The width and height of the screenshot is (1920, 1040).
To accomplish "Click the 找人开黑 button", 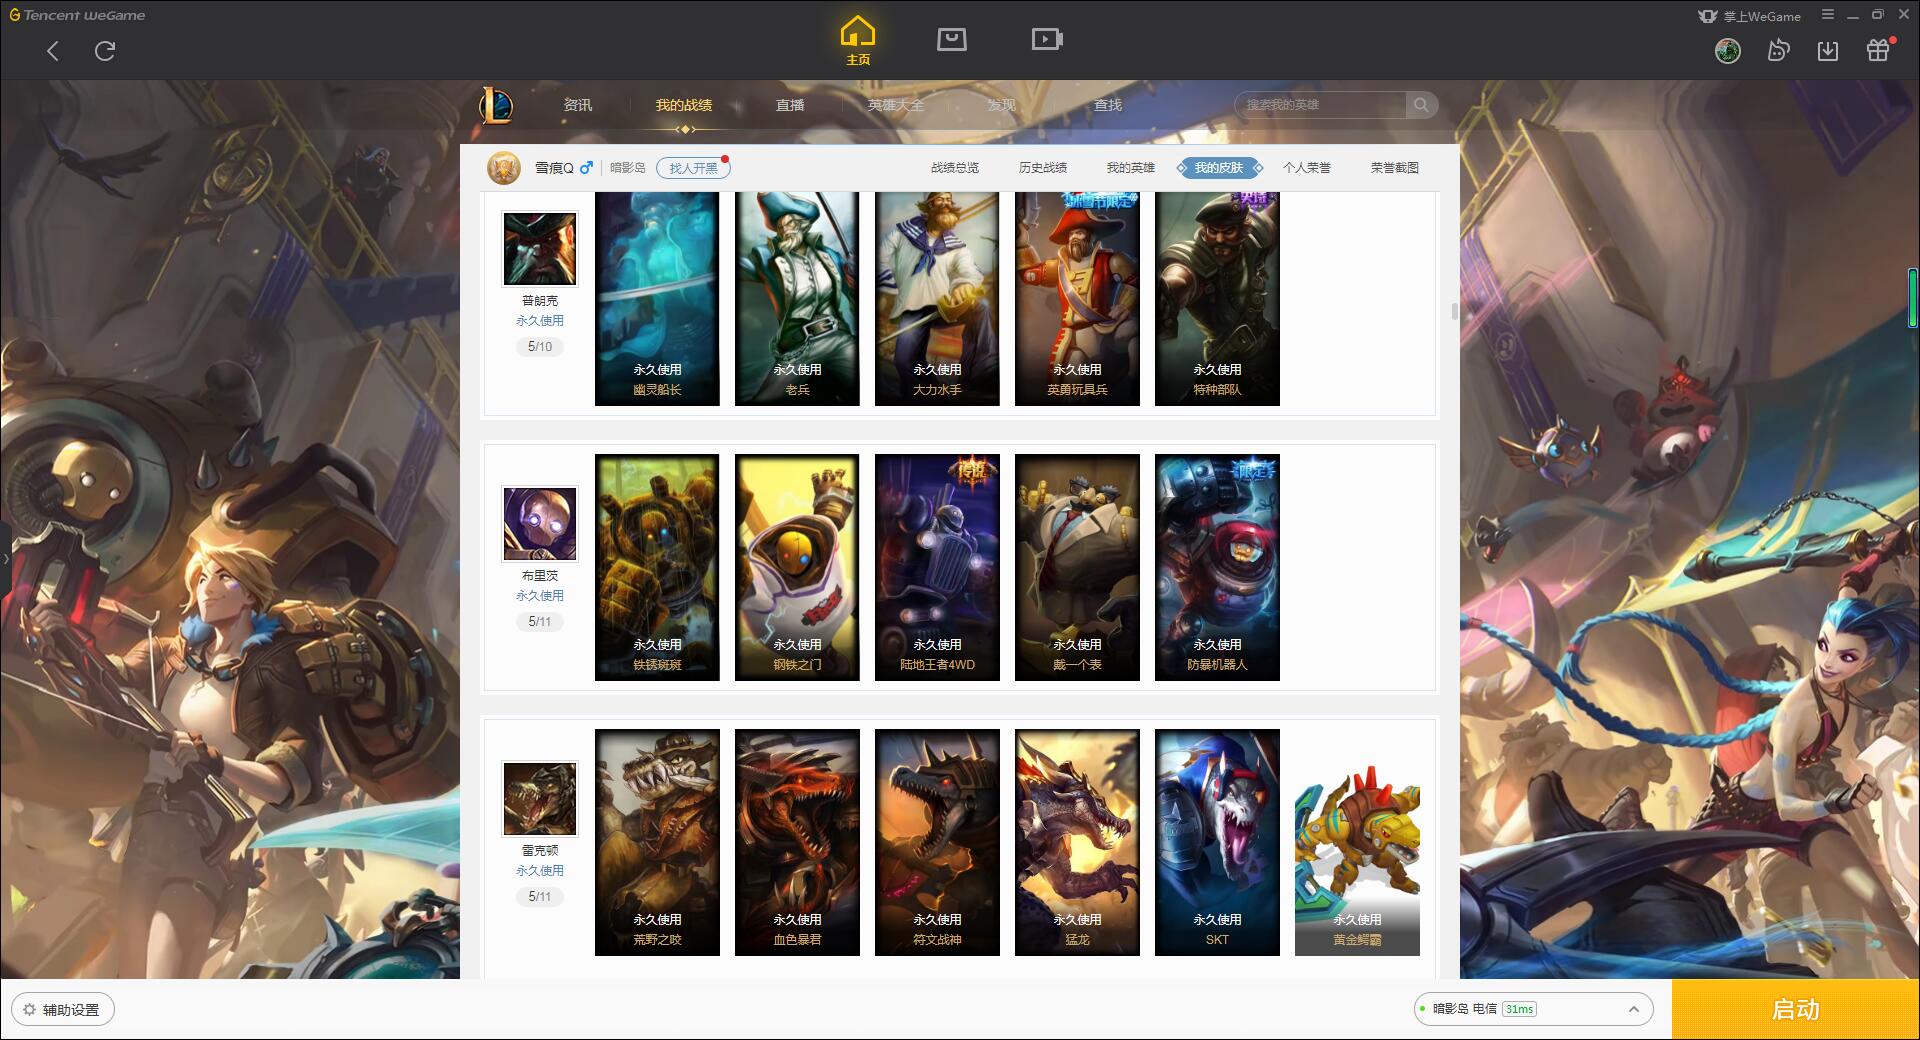I will (x=693, y=168).
